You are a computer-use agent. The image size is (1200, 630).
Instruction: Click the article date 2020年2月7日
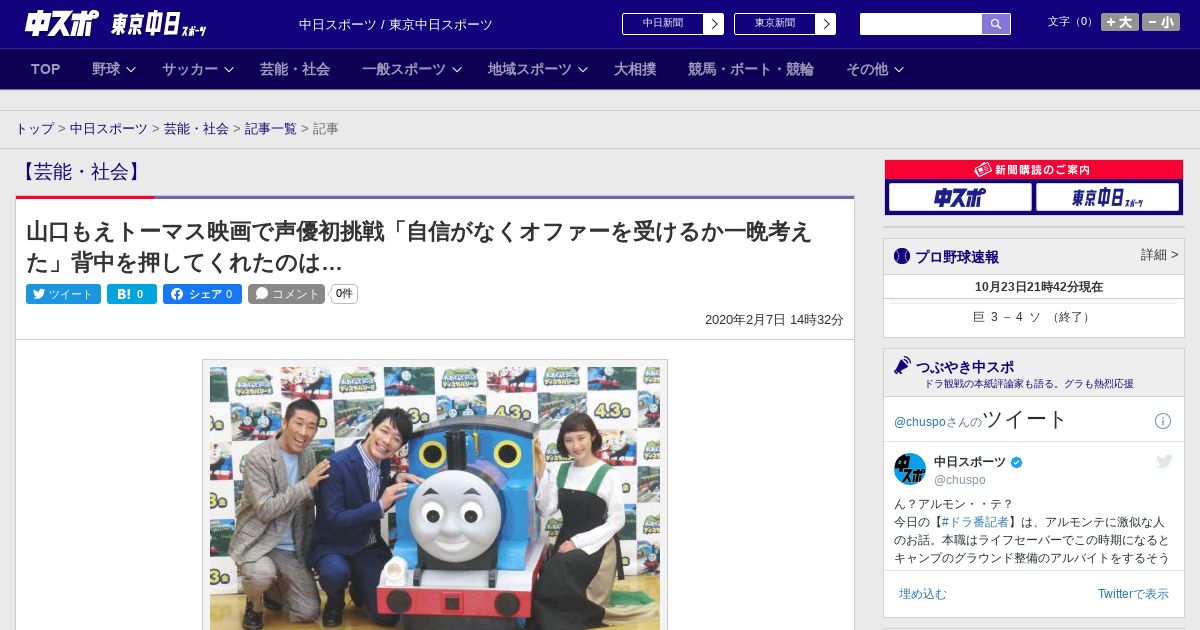[x=774, y=320]
